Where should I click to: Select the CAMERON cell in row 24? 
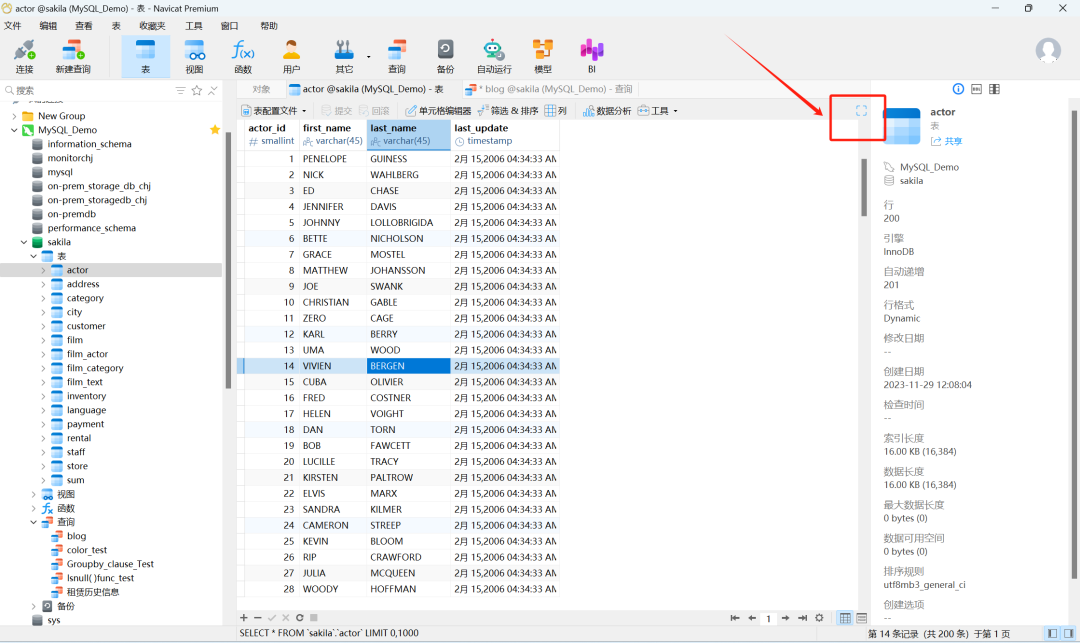pos(333,525)
